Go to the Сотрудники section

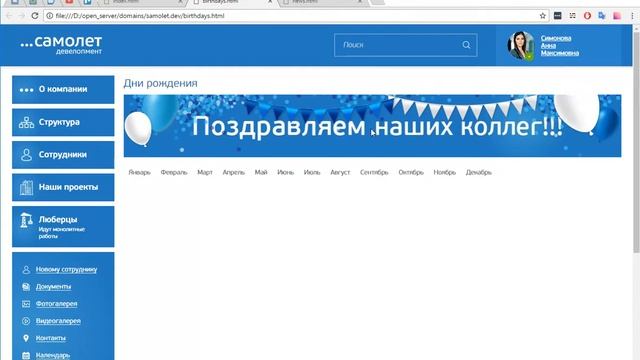point(63,155)
